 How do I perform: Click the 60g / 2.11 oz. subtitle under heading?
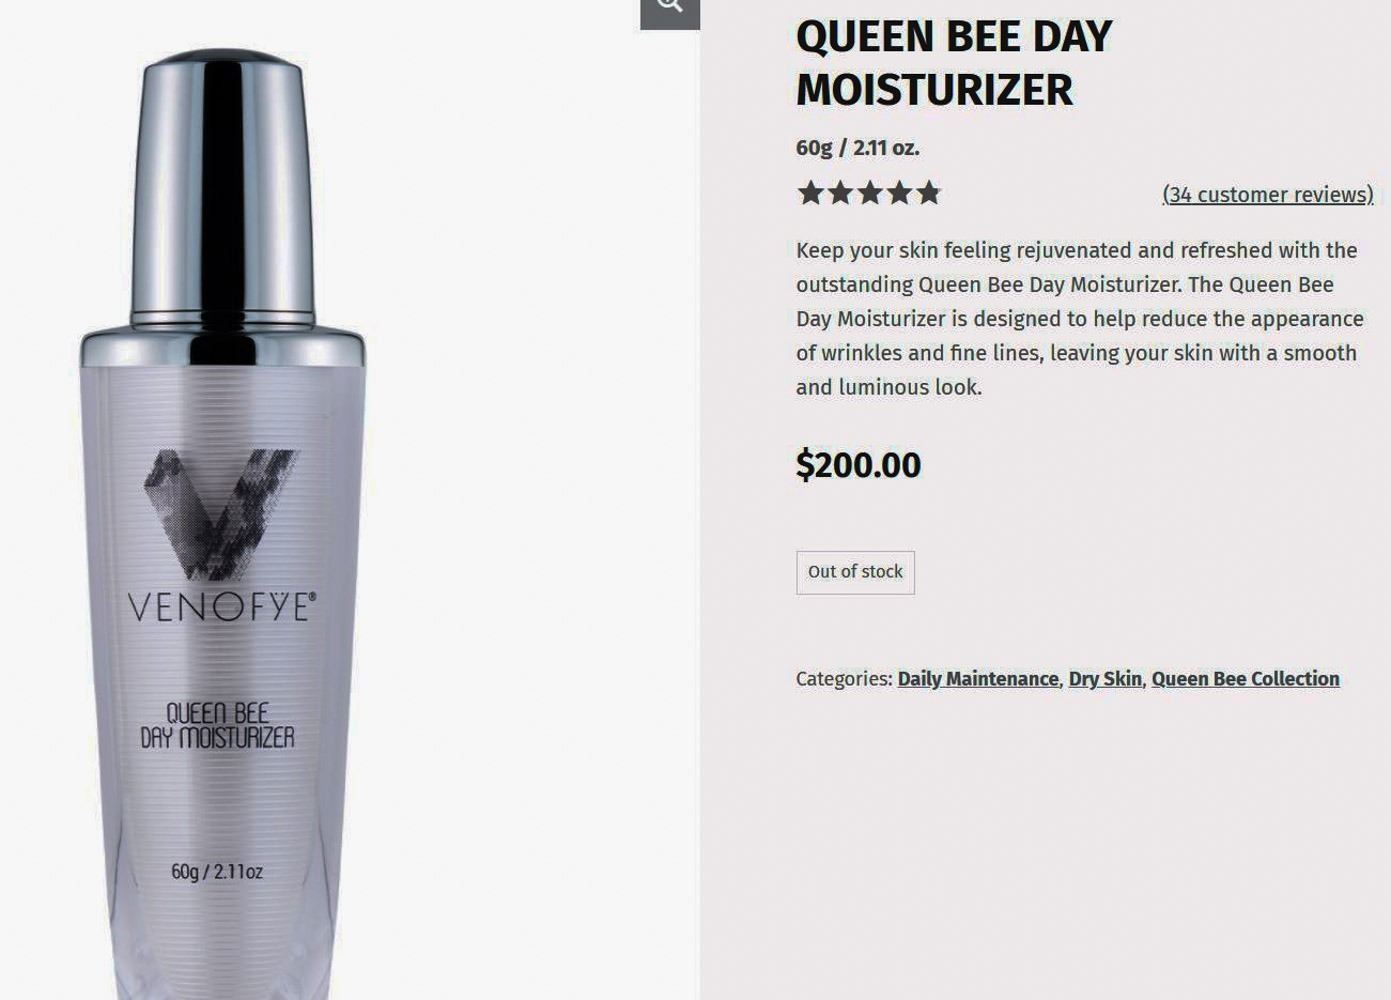tap(857, 148)
